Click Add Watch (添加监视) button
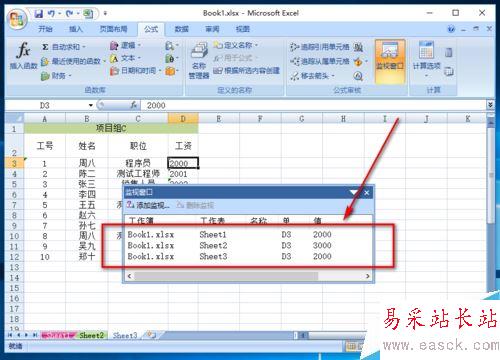This screenshot has height=360, width=500. [148, 205]
